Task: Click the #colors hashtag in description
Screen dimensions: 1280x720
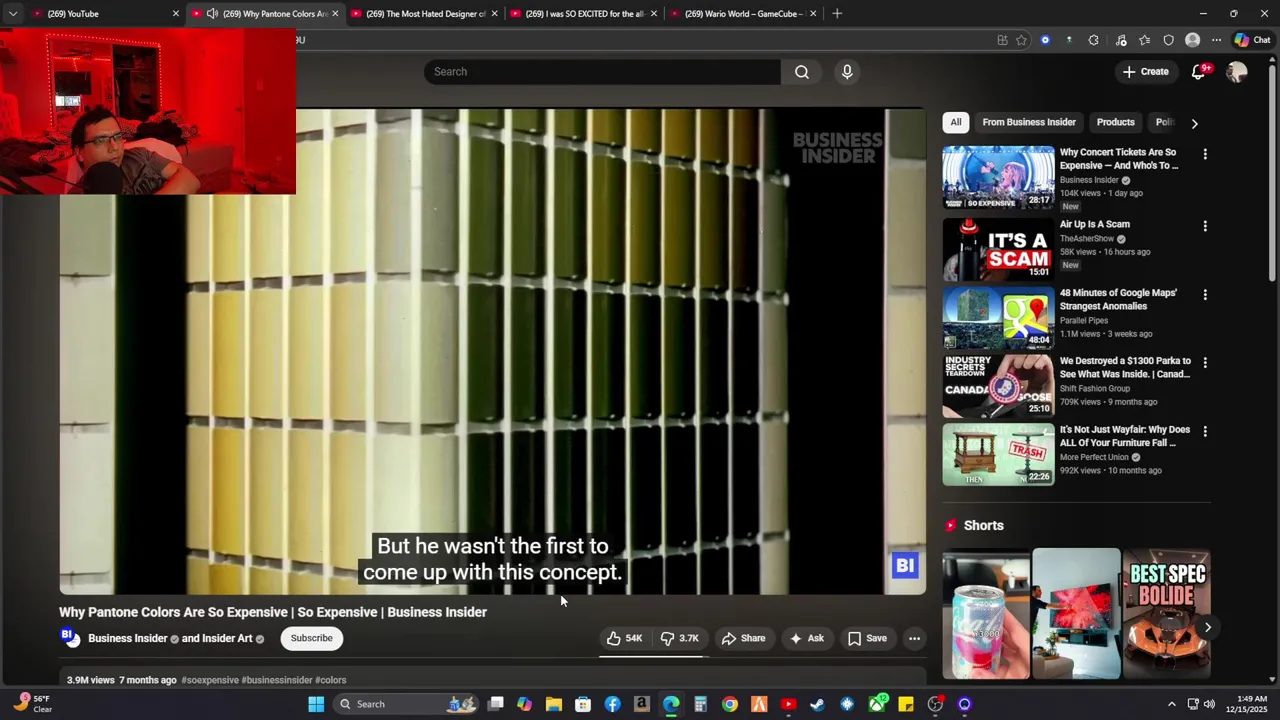Action: 331,680
